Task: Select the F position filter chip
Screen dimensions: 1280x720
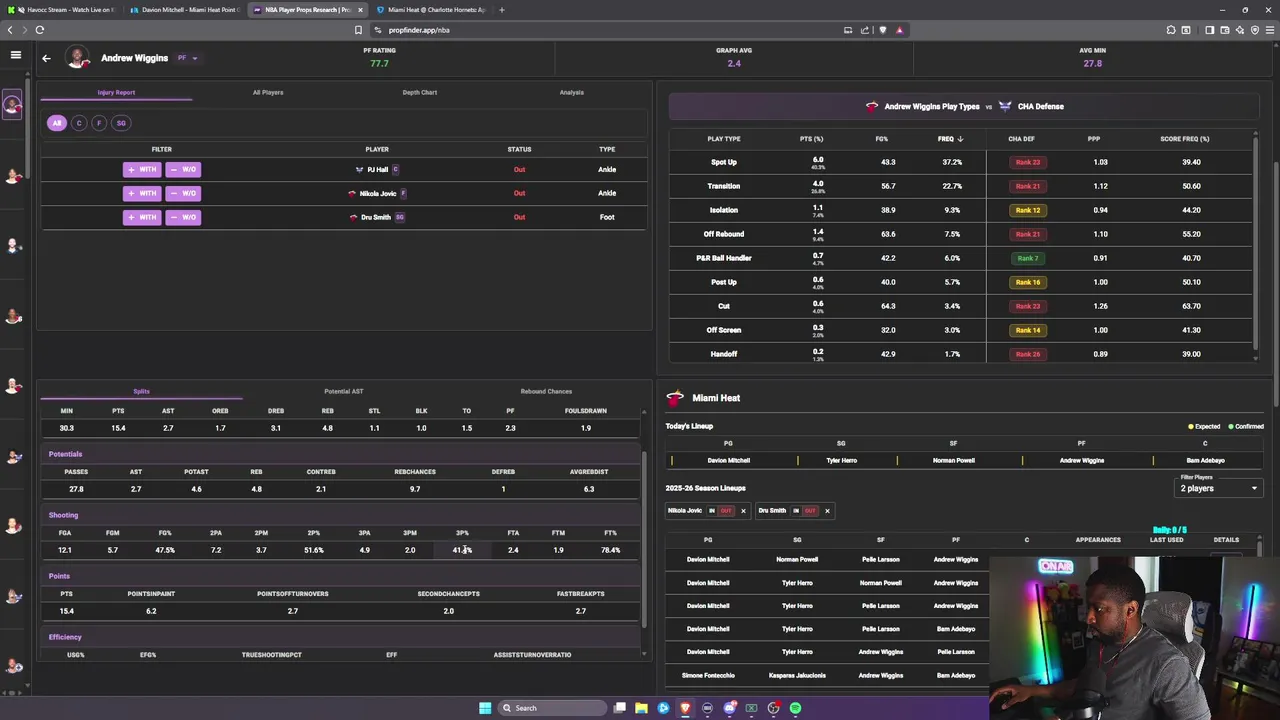Action: 99,123
